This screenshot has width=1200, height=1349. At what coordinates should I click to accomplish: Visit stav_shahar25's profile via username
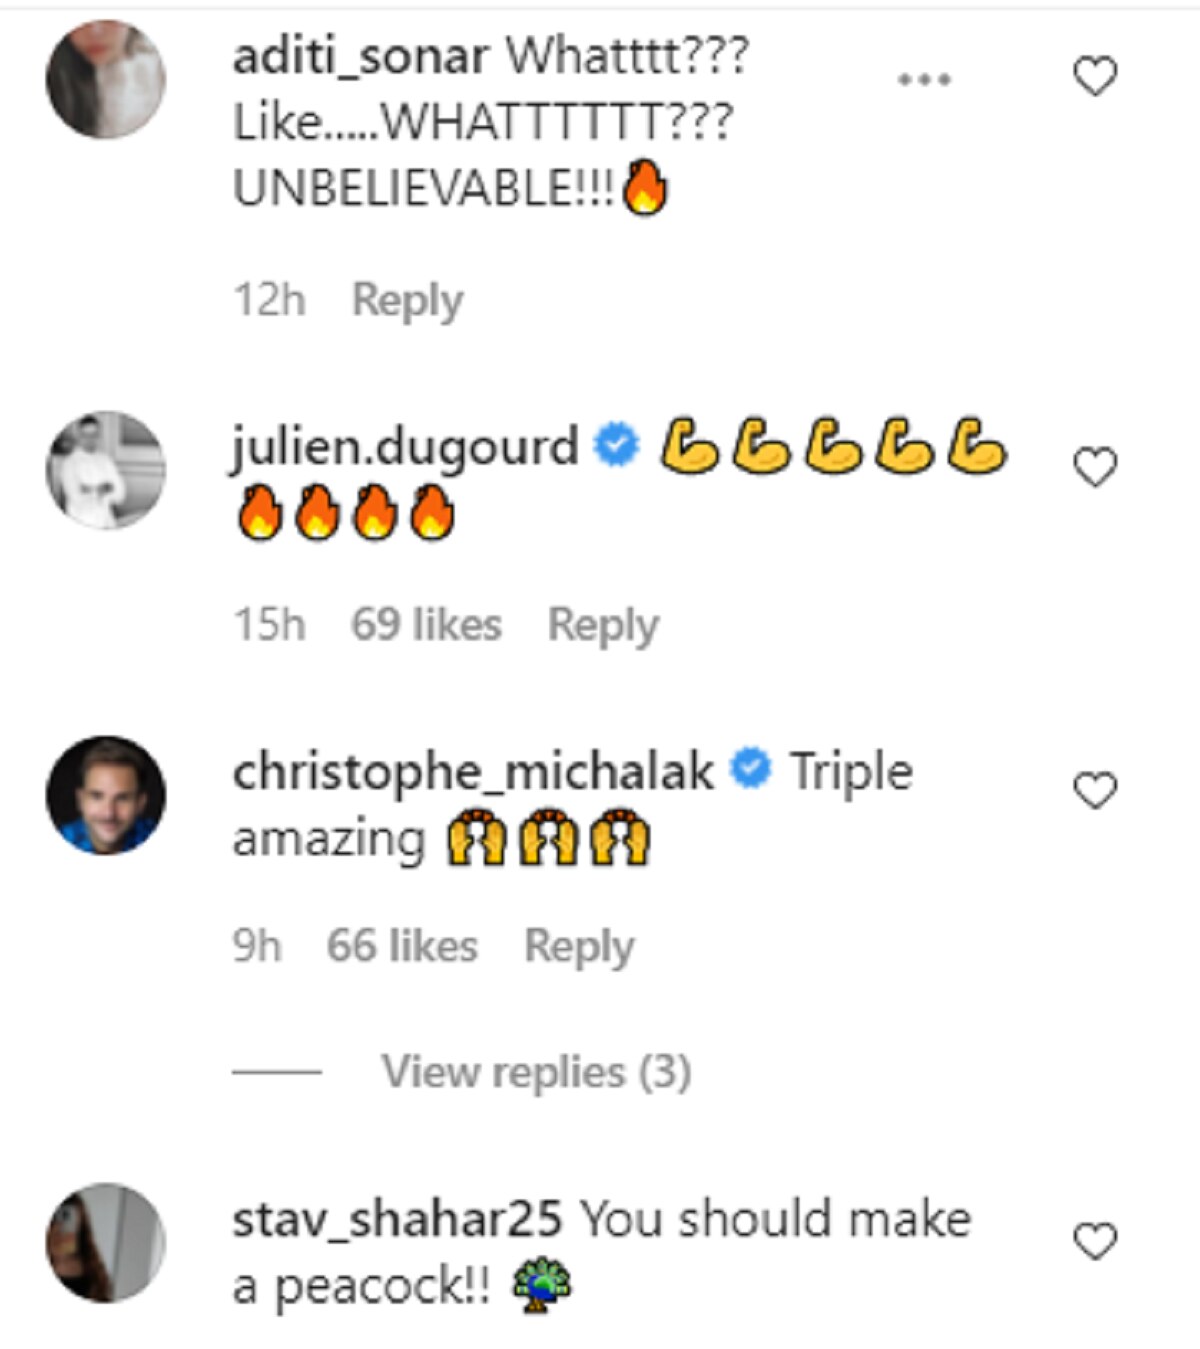[397, 1220]
